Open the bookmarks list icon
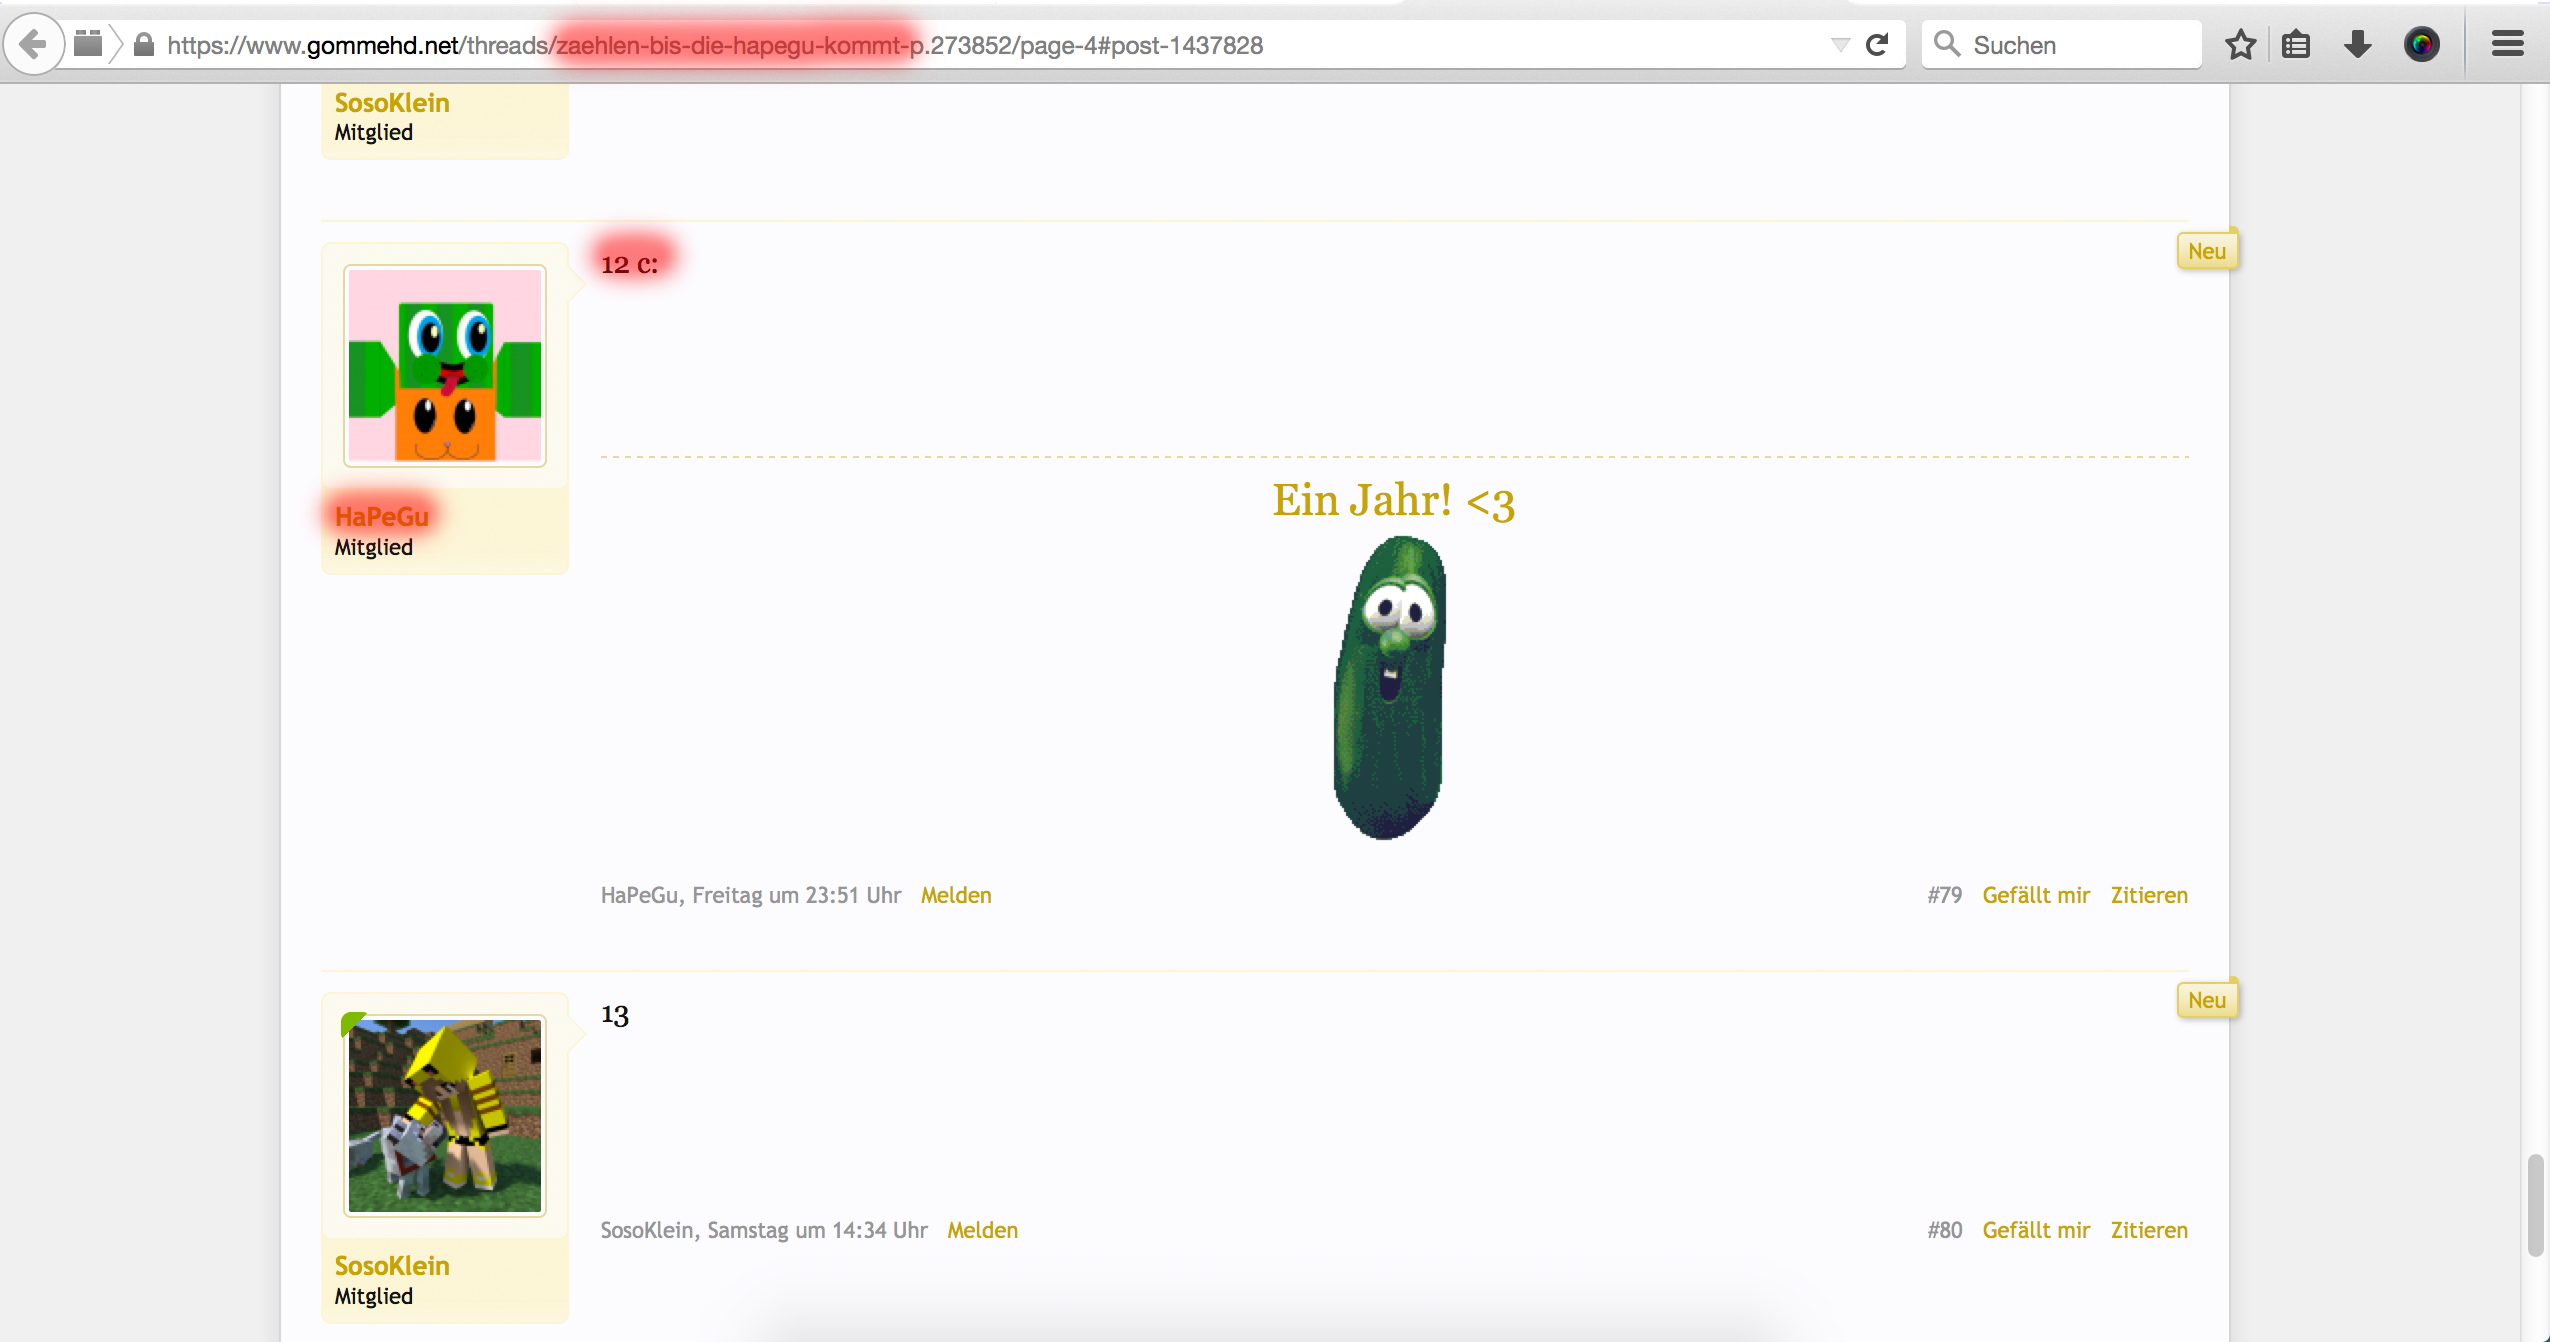The height and width of the screenshot is (1342, 2550). point(2296,45)
